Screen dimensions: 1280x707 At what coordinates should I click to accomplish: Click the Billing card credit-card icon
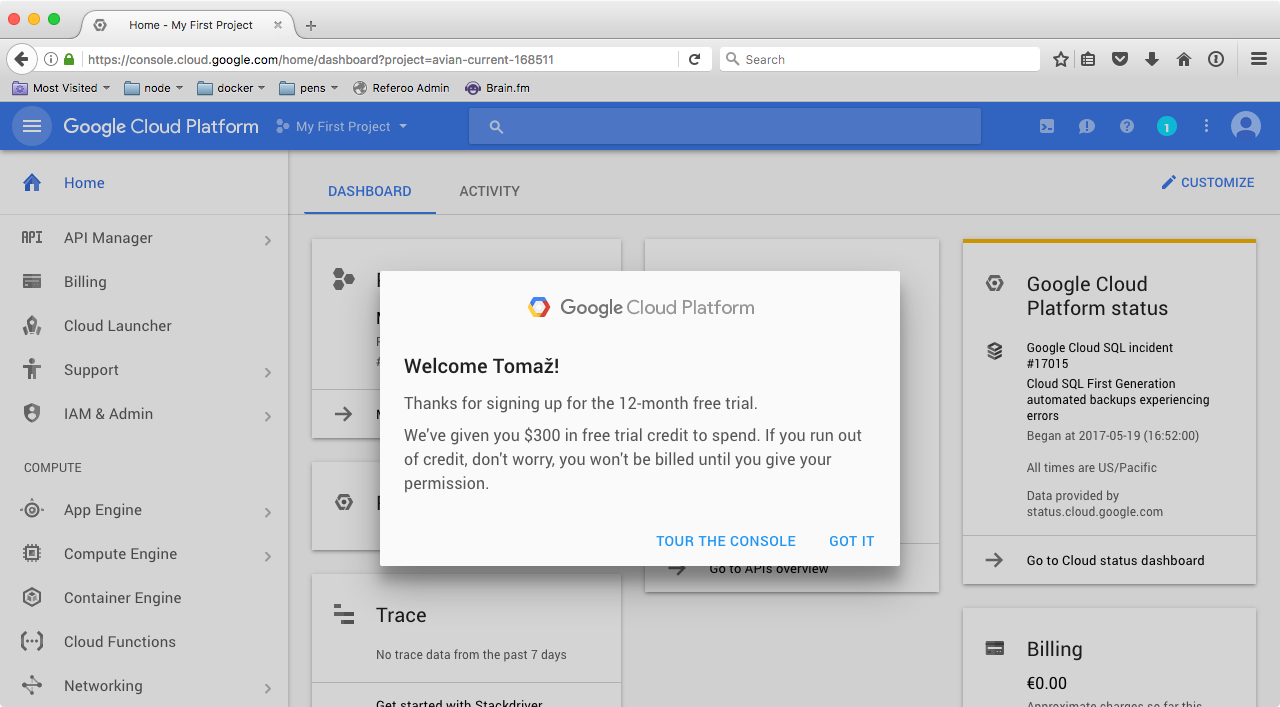pyautogui.click(x=995, y=648)
